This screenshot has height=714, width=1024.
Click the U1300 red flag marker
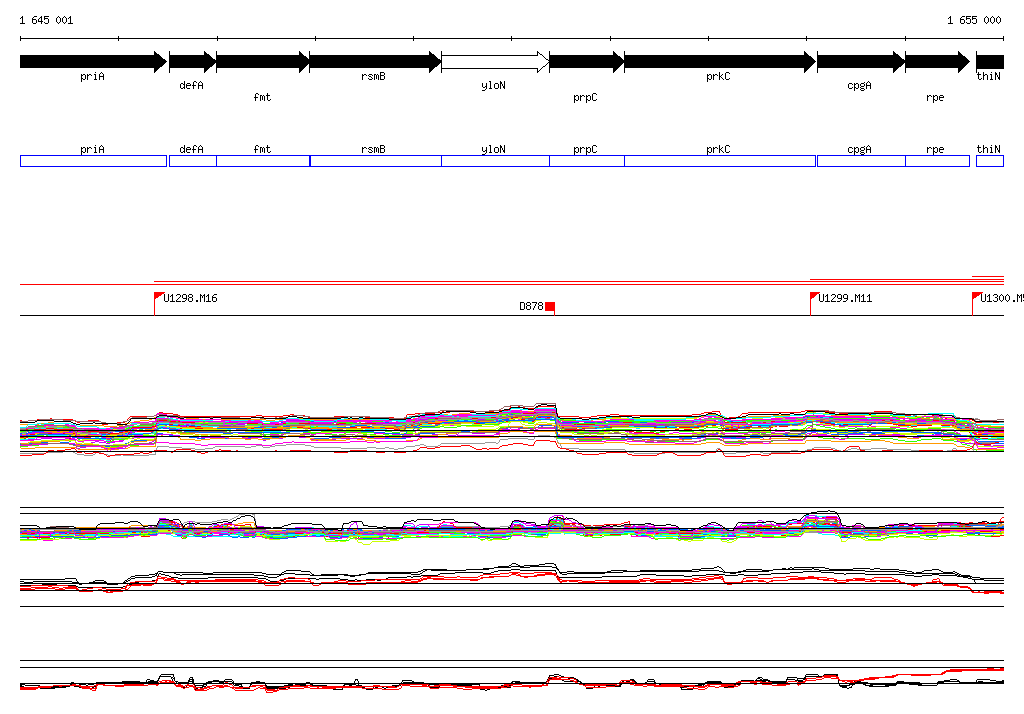(977, 297)
